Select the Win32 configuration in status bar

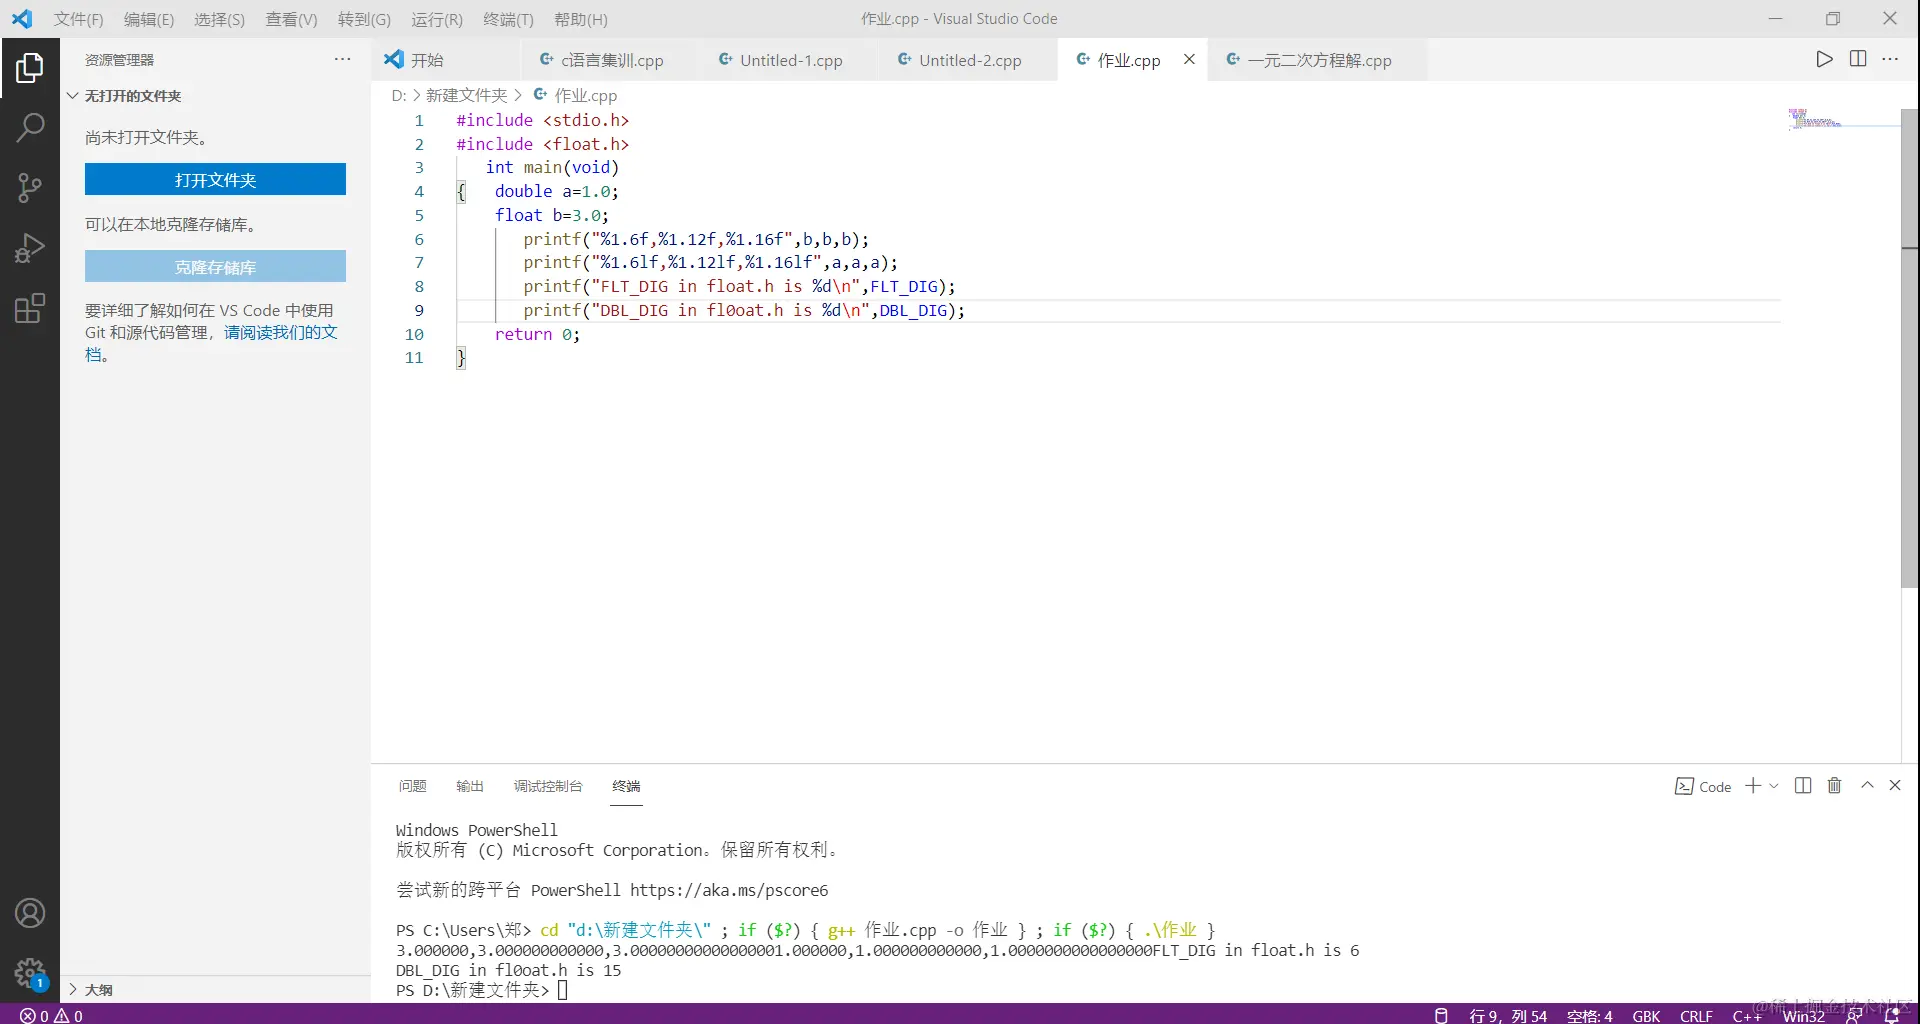(1804, 1015)
